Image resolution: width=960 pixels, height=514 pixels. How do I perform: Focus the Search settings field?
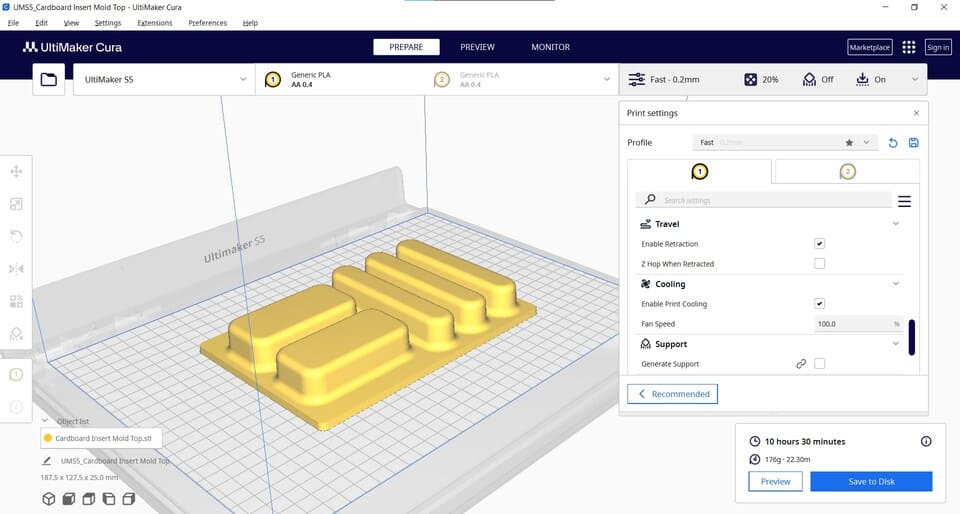pos(763,200)
